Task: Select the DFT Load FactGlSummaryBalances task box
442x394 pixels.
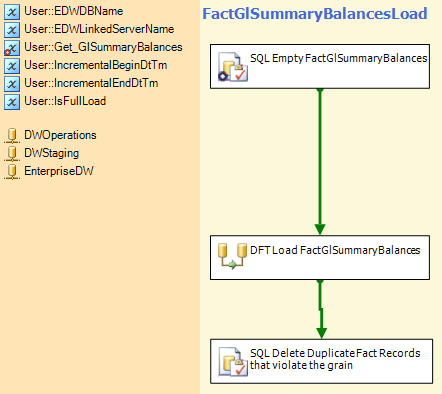Action: click(x=320, y=257)
